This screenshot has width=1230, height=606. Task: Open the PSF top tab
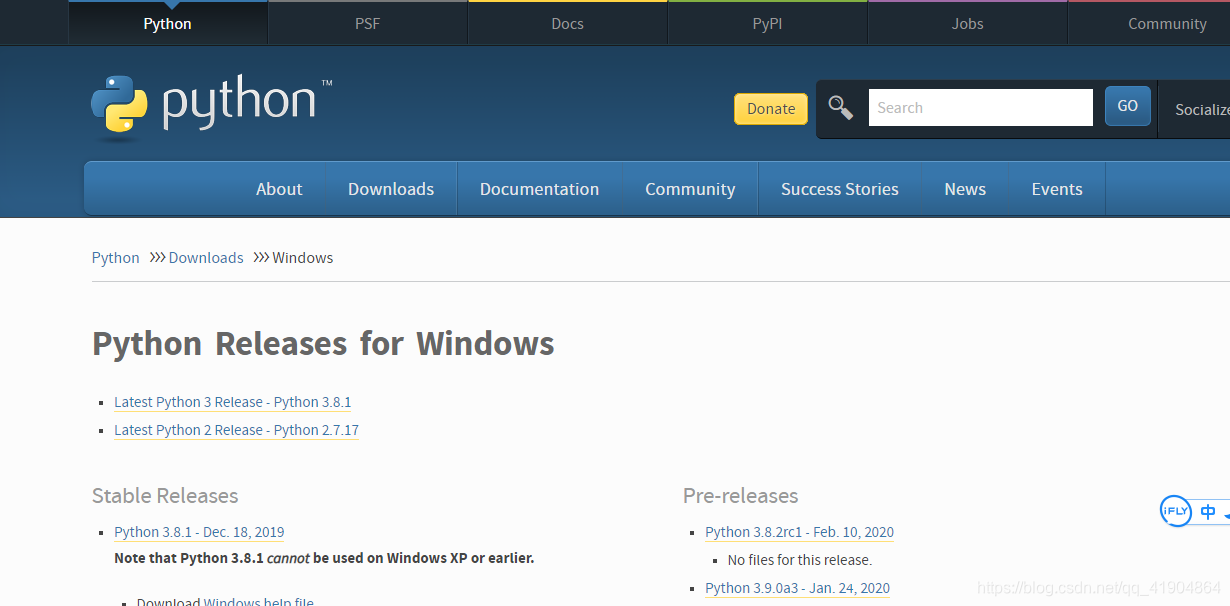click(x=367, y=23)
